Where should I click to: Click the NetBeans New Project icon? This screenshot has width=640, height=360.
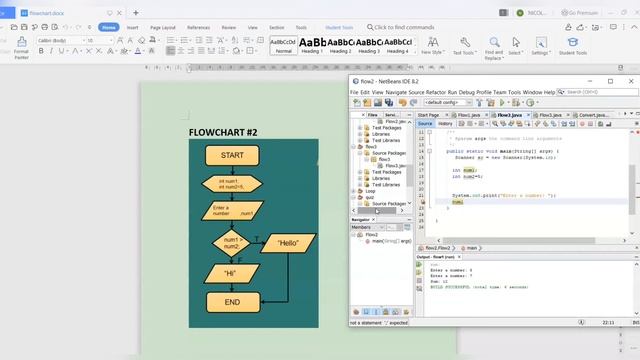click(x=367, y=102)
